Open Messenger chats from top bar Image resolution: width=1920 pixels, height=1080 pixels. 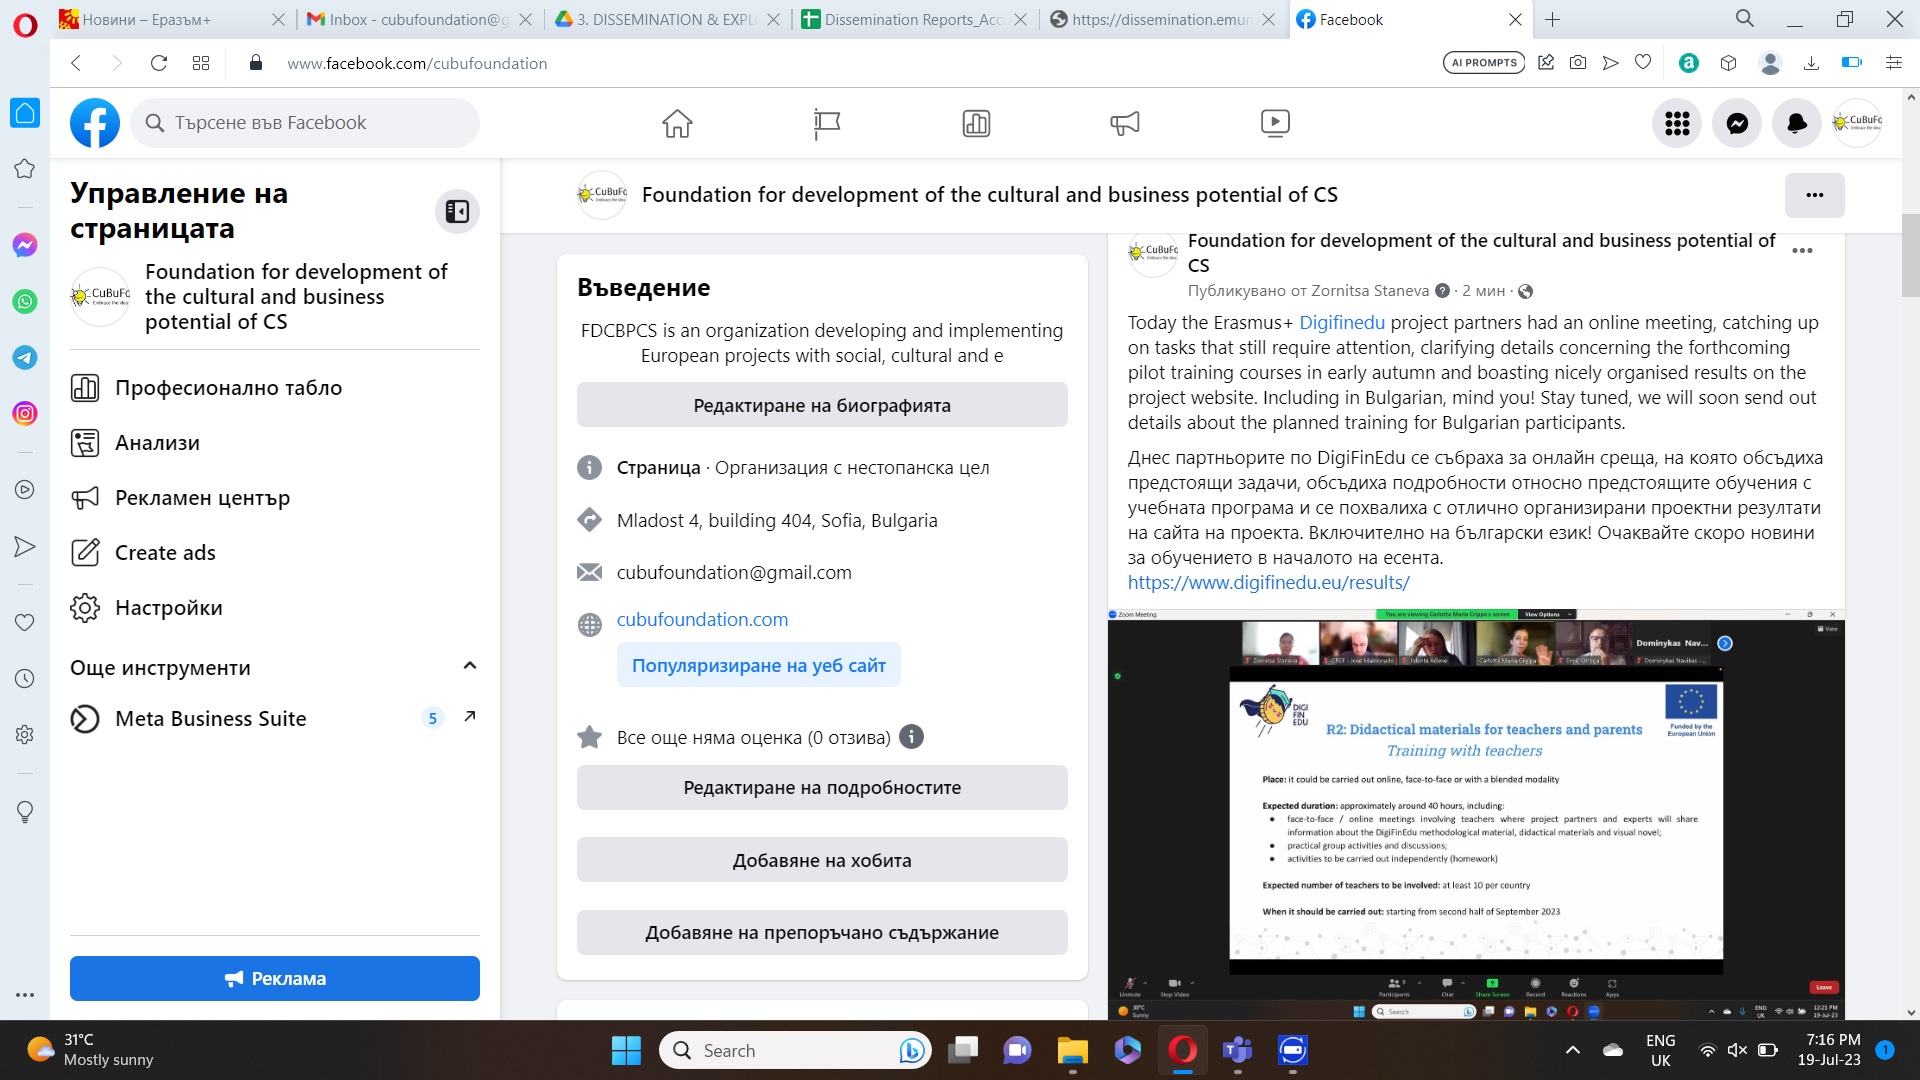[x=1737, y=123]
